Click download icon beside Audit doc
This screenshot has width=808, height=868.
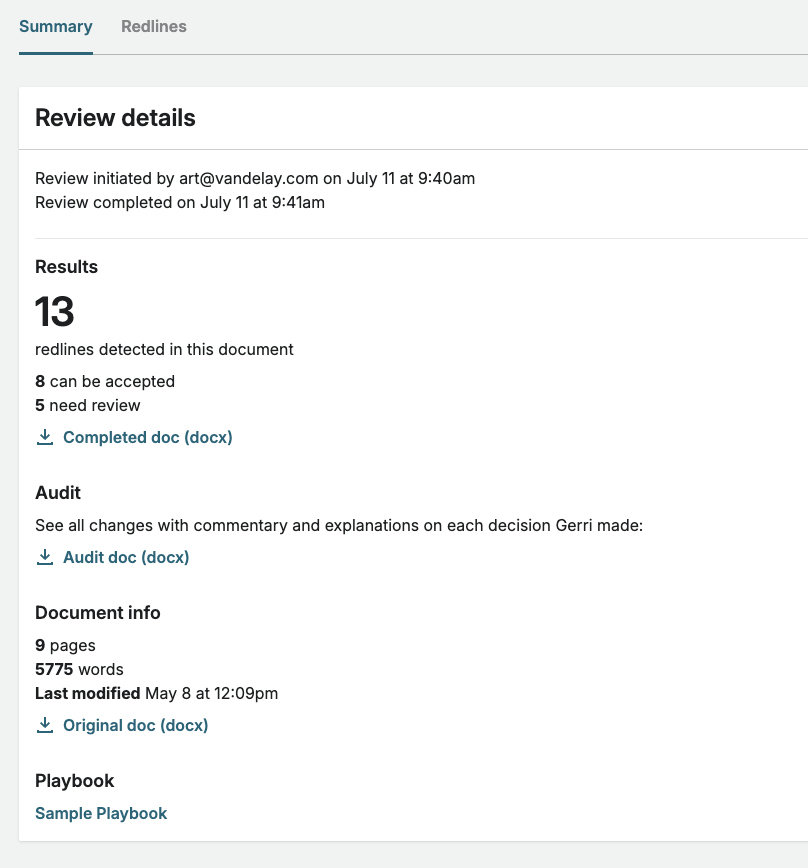click(45, 557)
